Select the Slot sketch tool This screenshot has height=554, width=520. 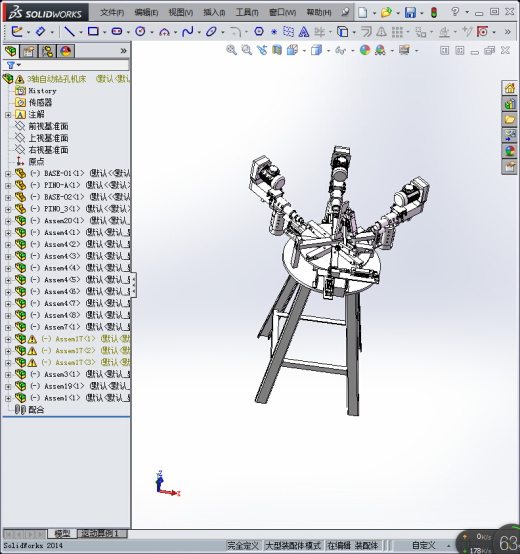[117, 32]
